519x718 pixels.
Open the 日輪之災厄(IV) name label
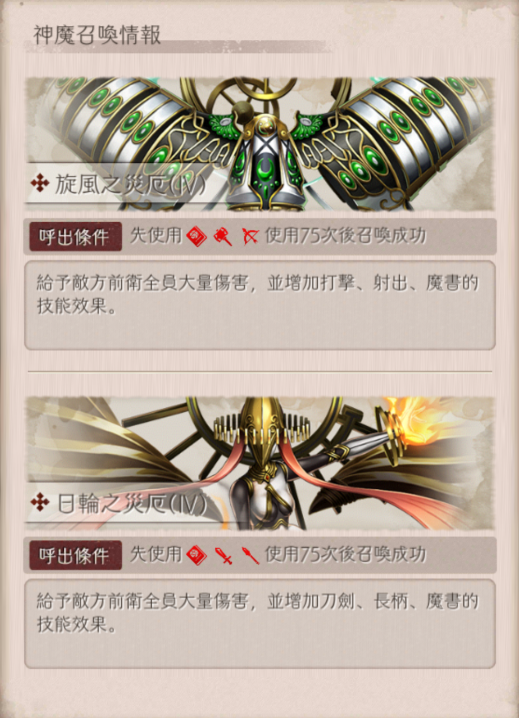tap(132, 503)
